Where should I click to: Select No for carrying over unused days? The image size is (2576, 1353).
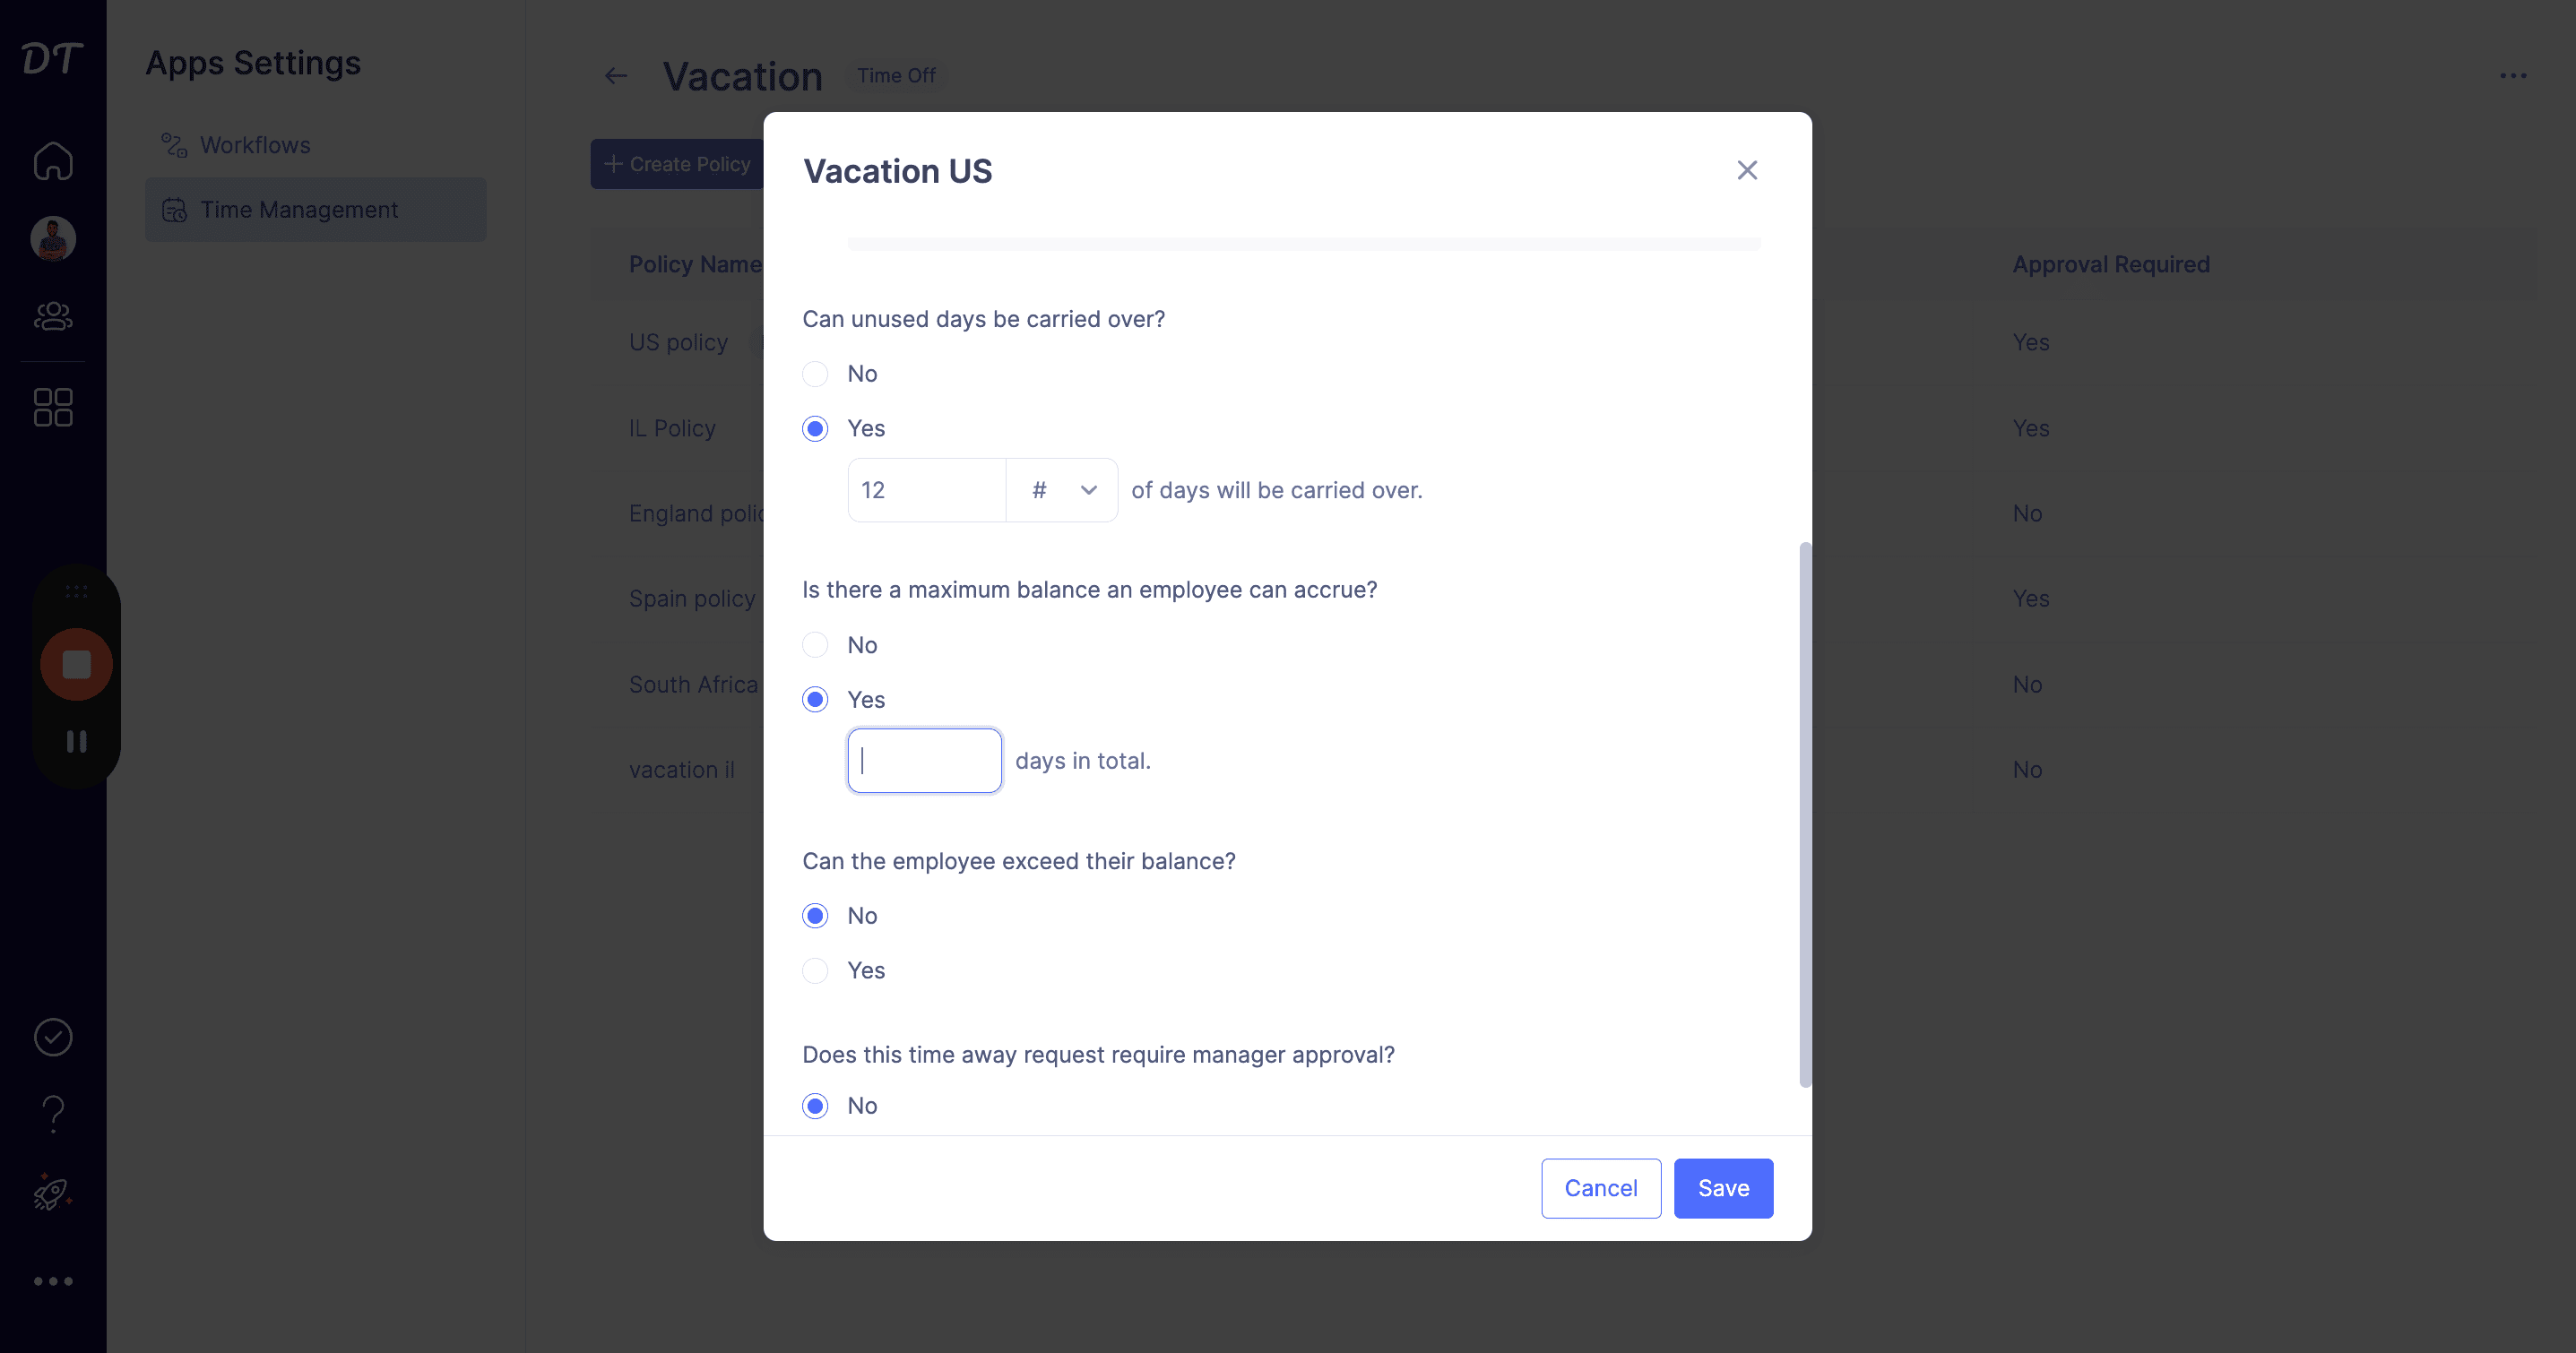coord(815,374)
